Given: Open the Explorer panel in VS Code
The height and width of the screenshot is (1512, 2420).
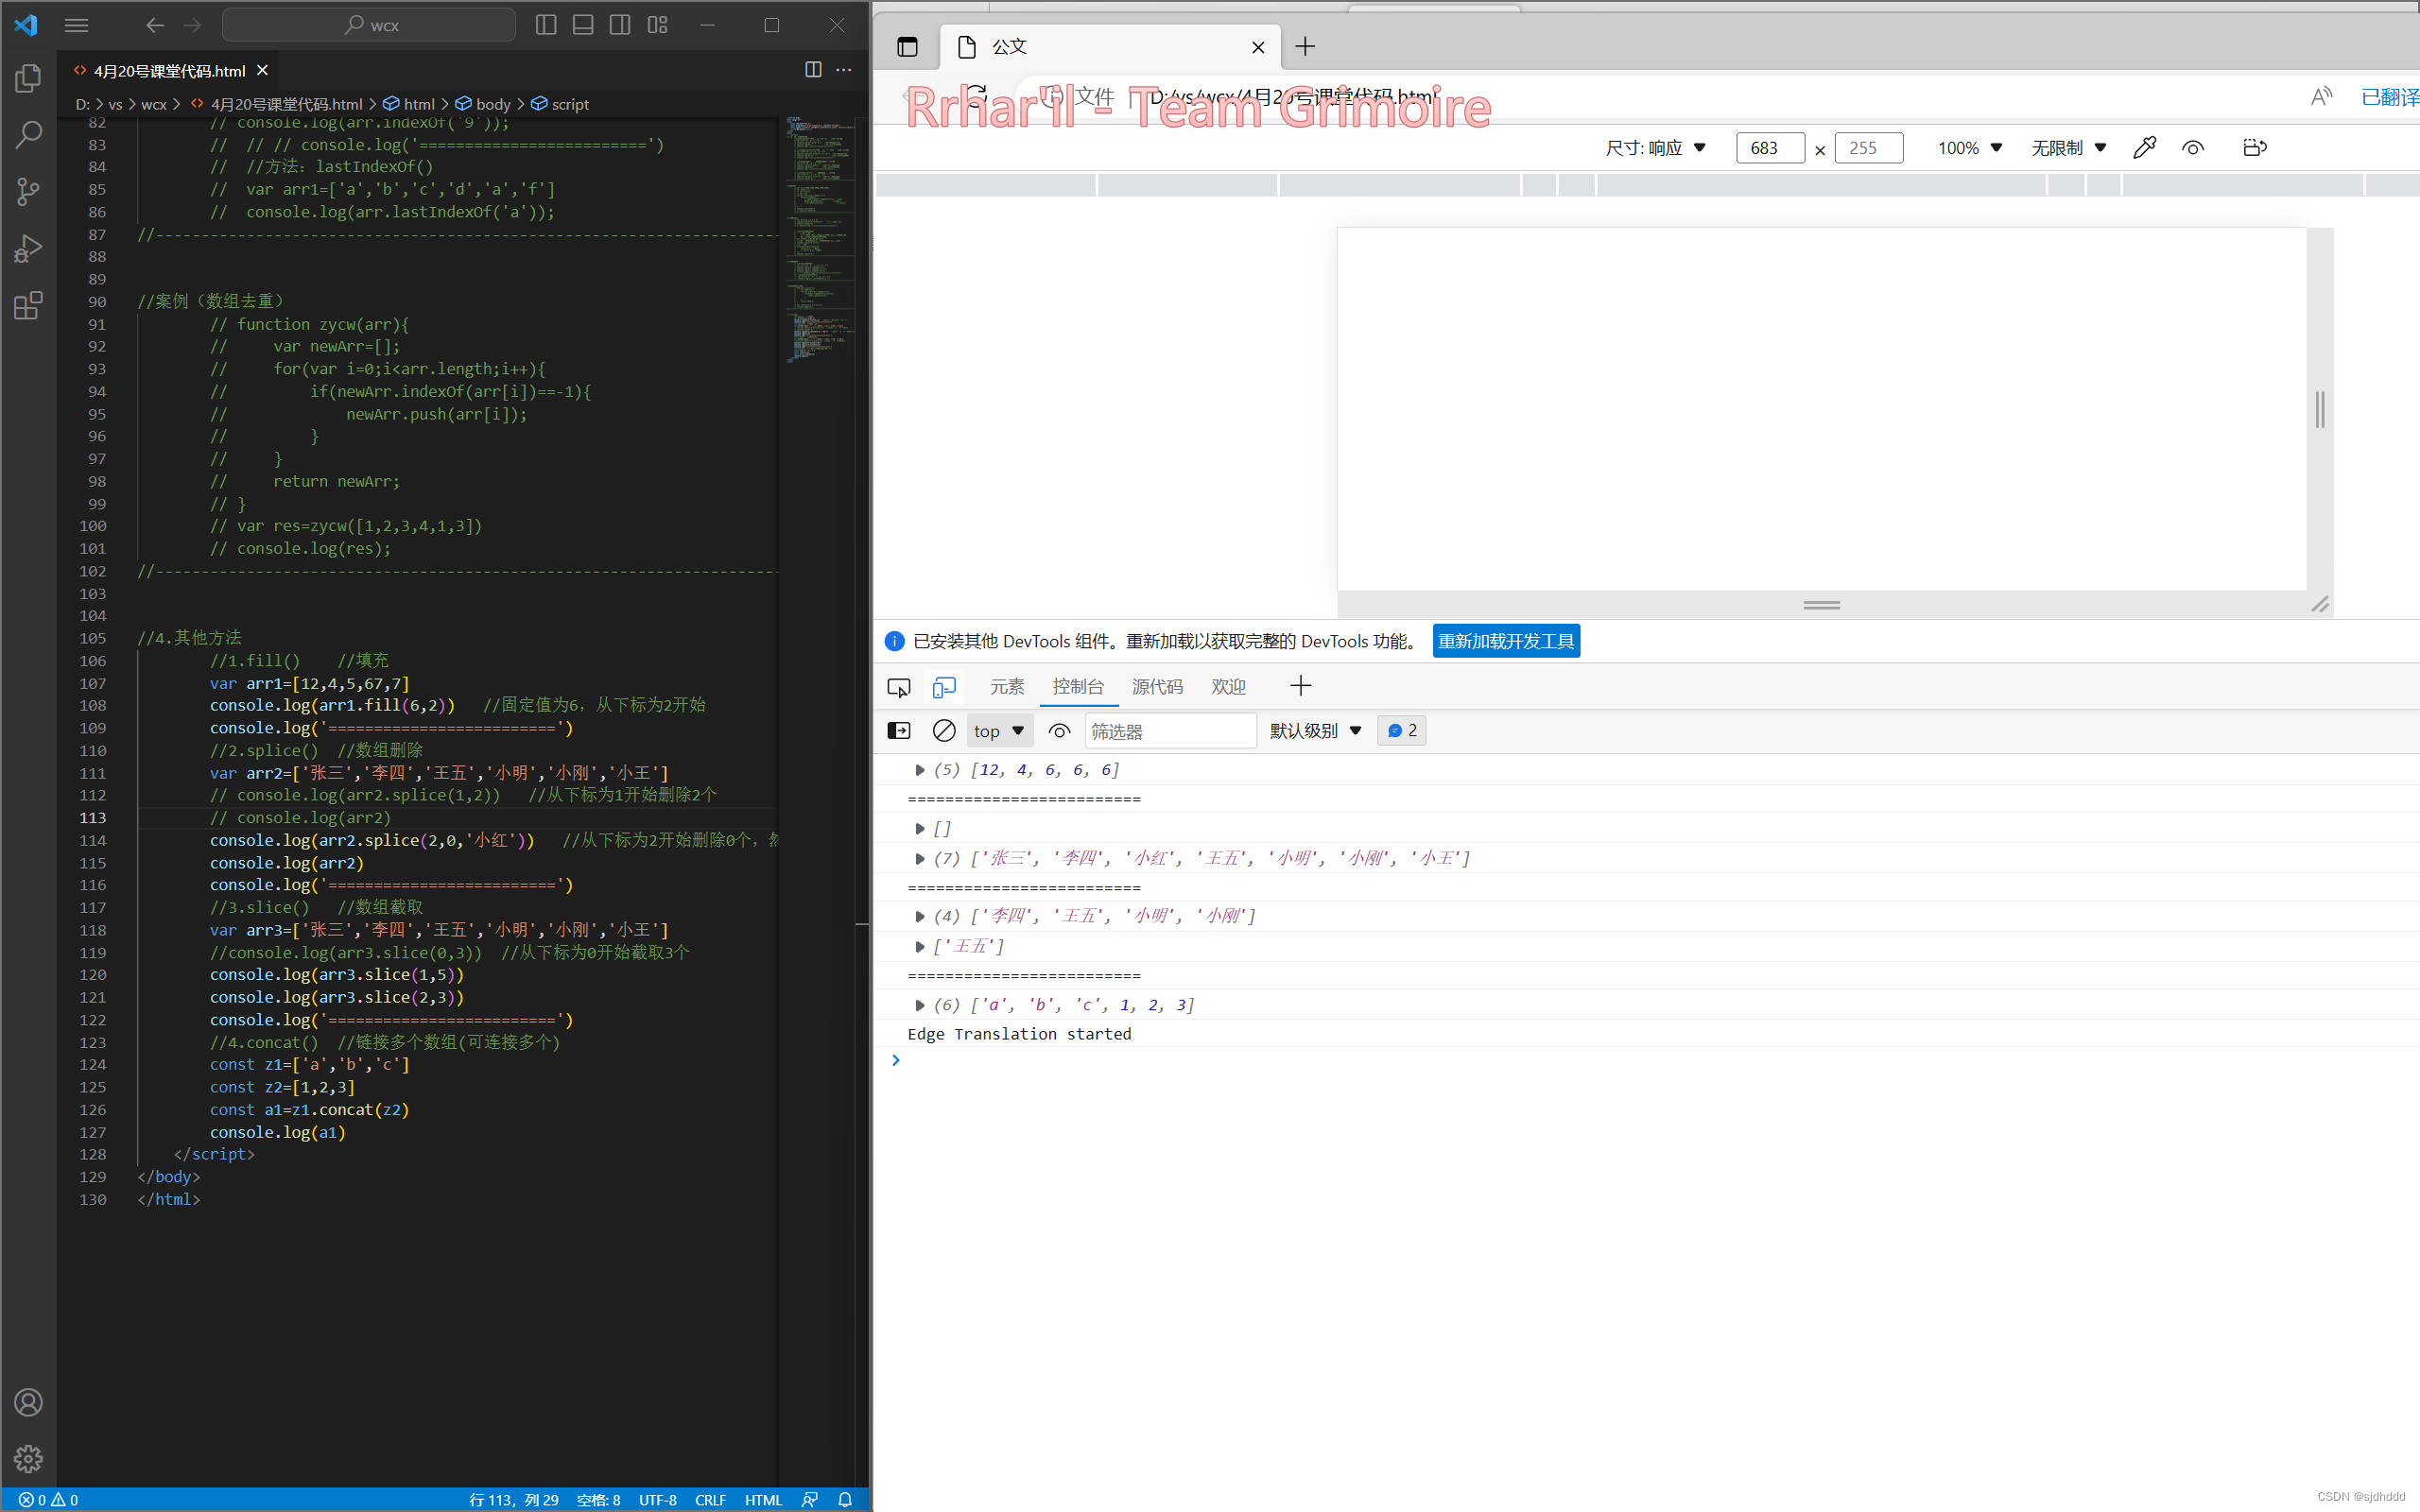Looking at the screenshot, I should (x=28, y=78).
